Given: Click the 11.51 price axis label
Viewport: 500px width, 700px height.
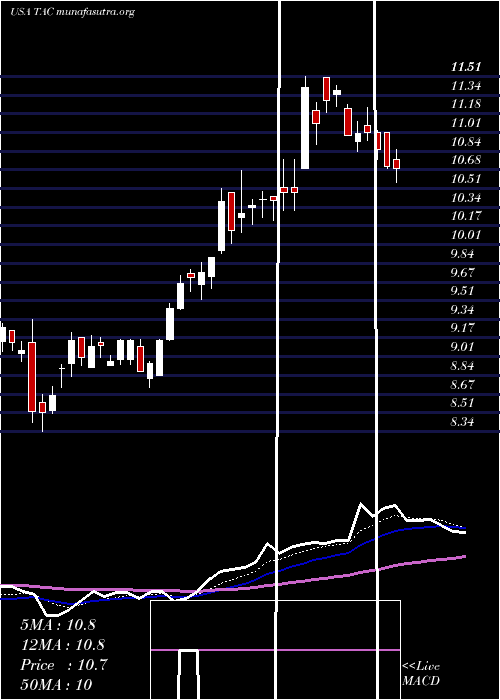Looking at the screenshot, I should pyautogui.click(x=466, y=67).
